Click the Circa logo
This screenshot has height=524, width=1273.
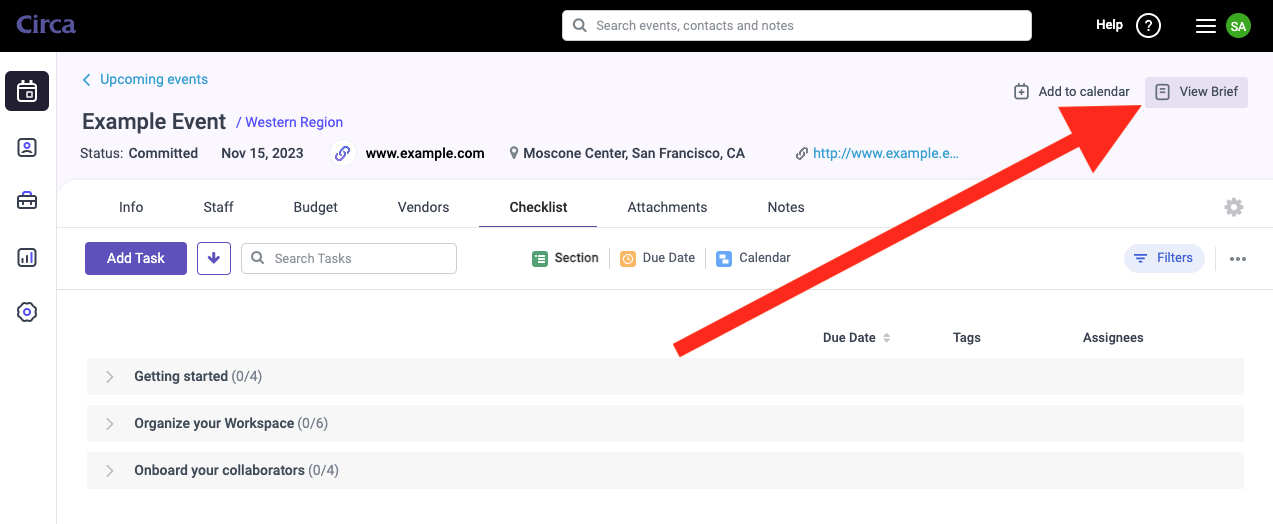point(46,24)
